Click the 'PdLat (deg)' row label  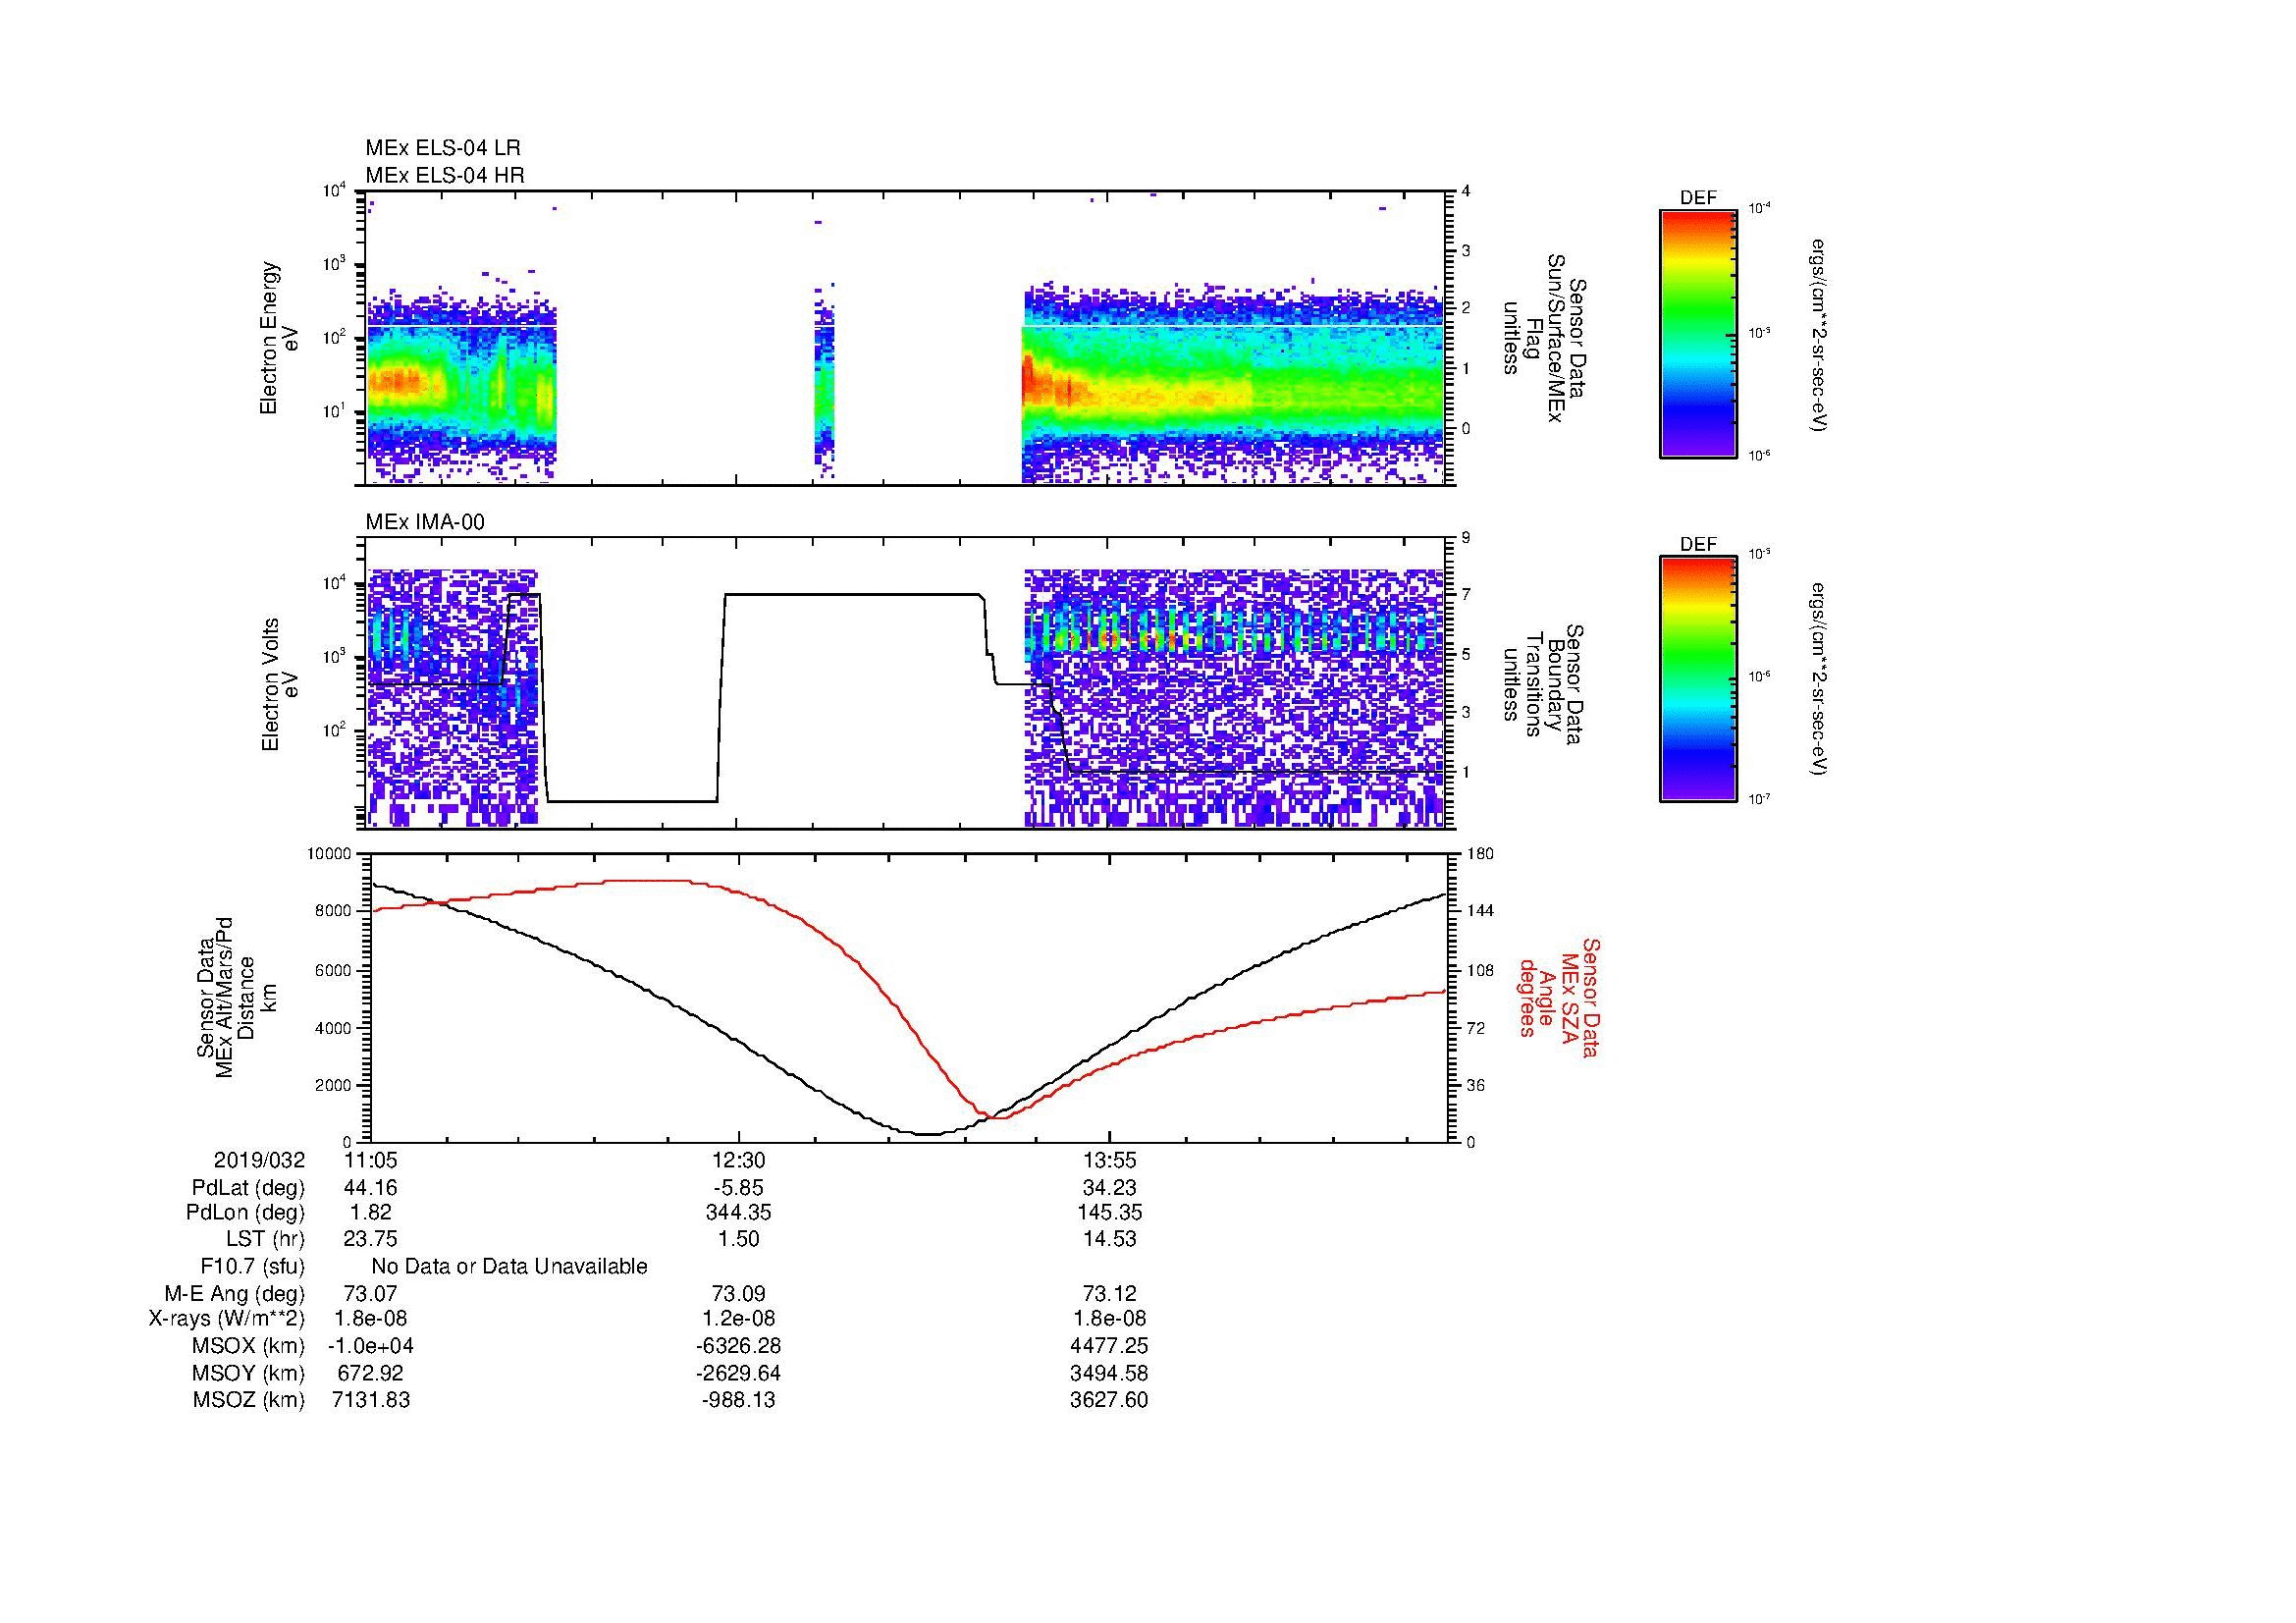(248, 1188)
